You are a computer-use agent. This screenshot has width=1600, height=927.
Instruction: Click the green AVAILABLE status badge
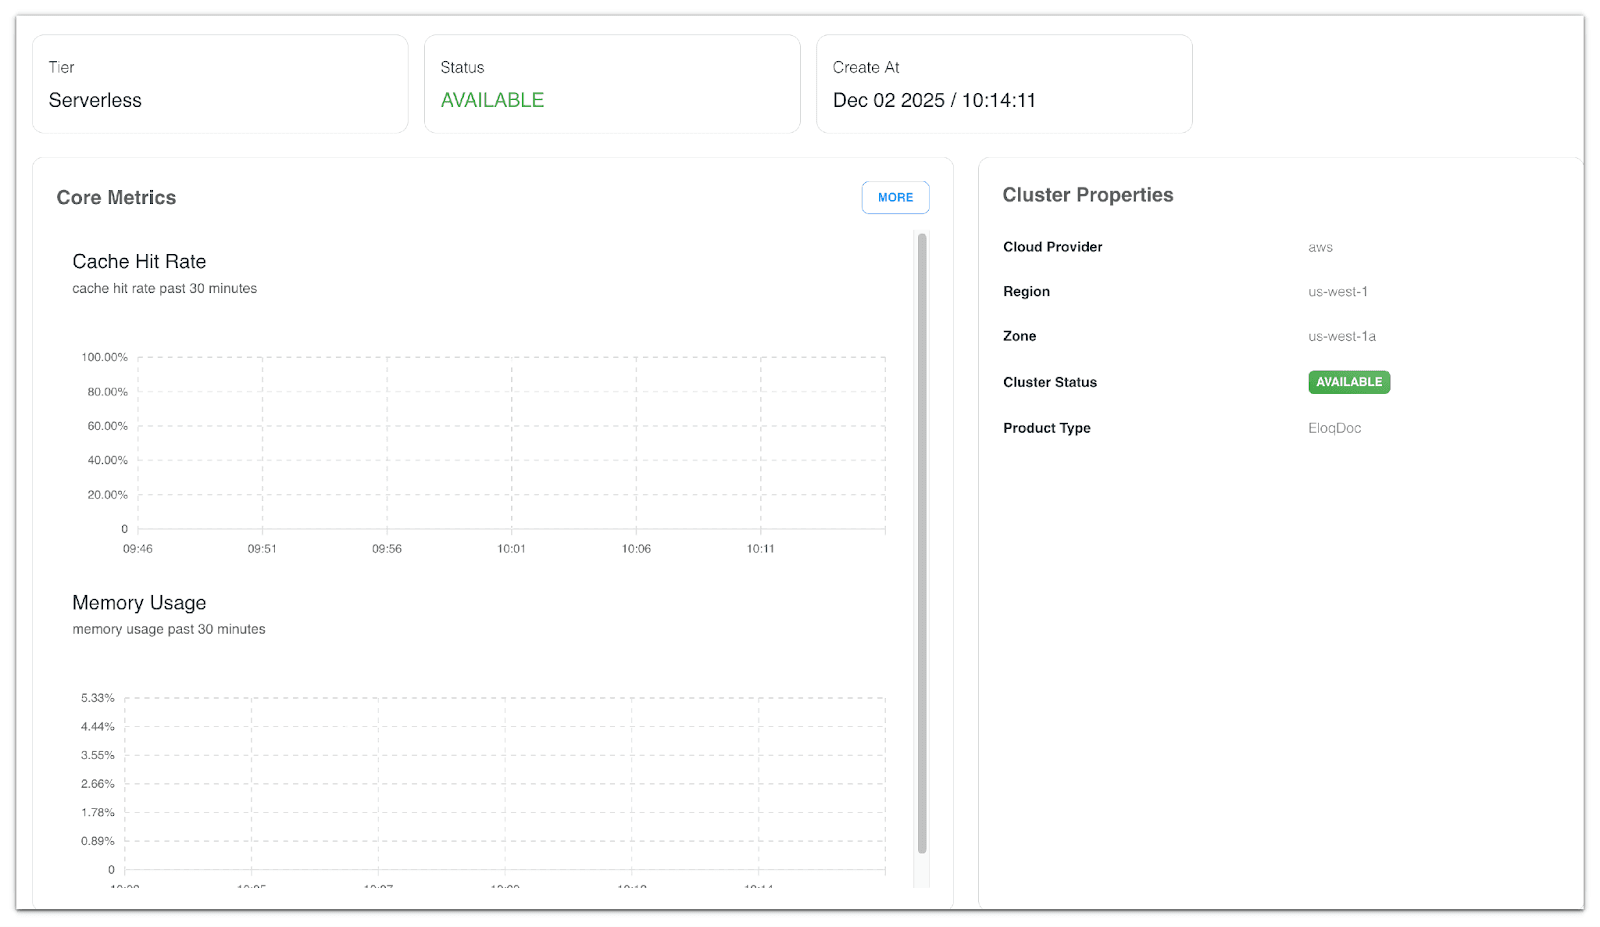(x=1348, y=382)
